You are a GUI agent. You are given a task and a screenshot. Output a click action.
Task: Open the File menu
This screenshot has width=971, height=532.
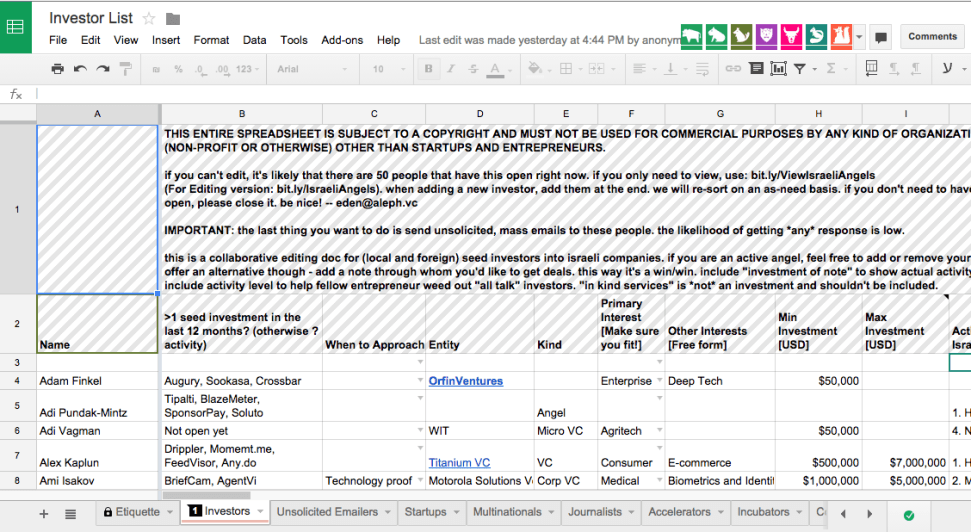pyautogui.click(x=58, y=40)
